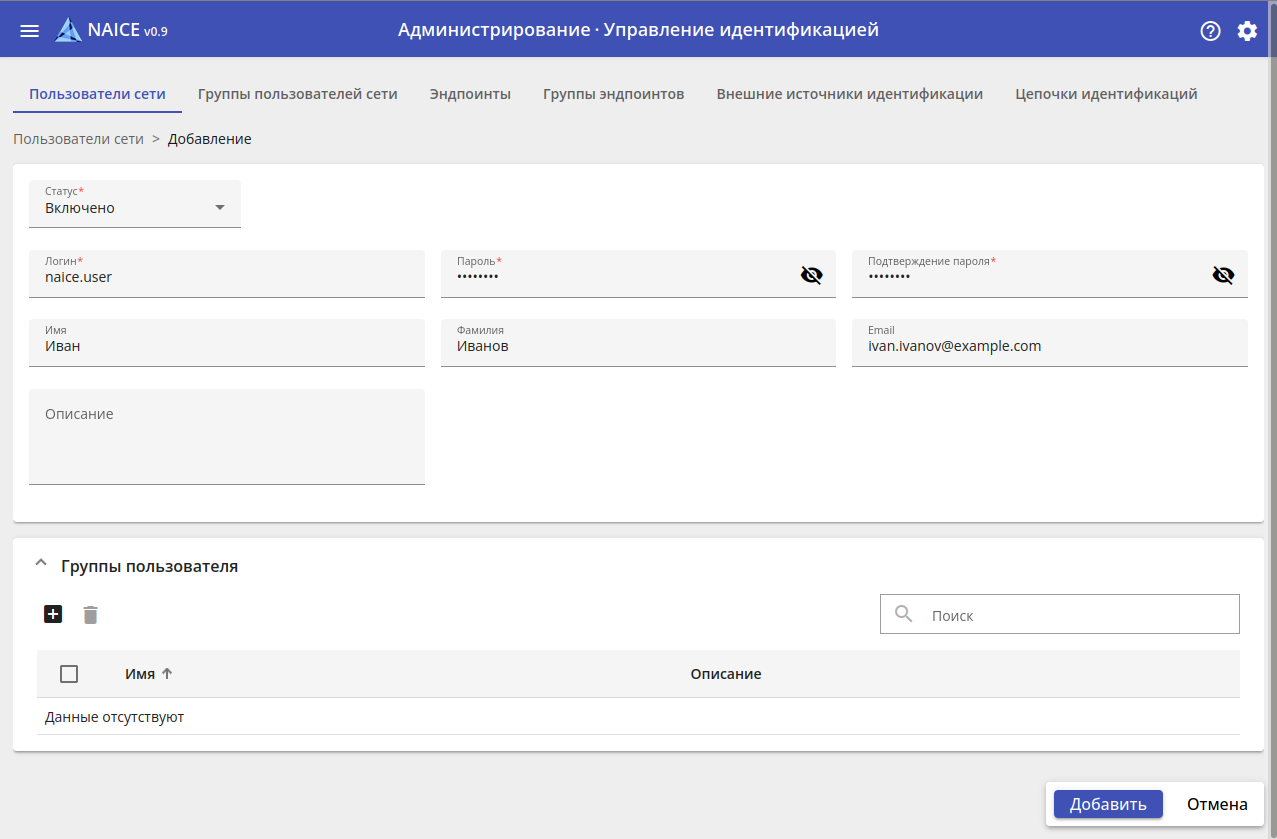Click the Email input field
1277x839 pixels.
1050,343
